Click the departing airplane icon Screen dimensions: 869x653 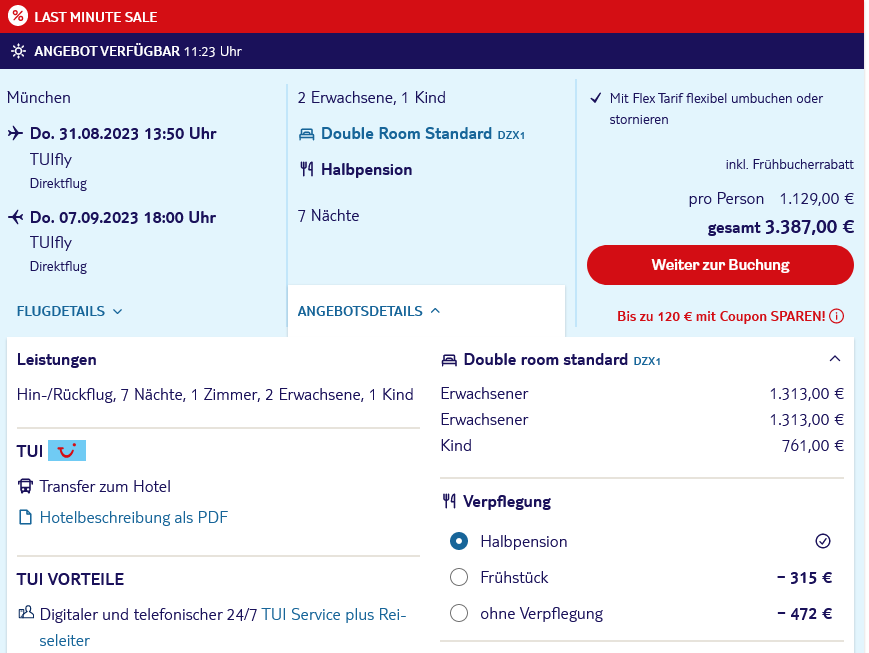(x=16, y=134)
